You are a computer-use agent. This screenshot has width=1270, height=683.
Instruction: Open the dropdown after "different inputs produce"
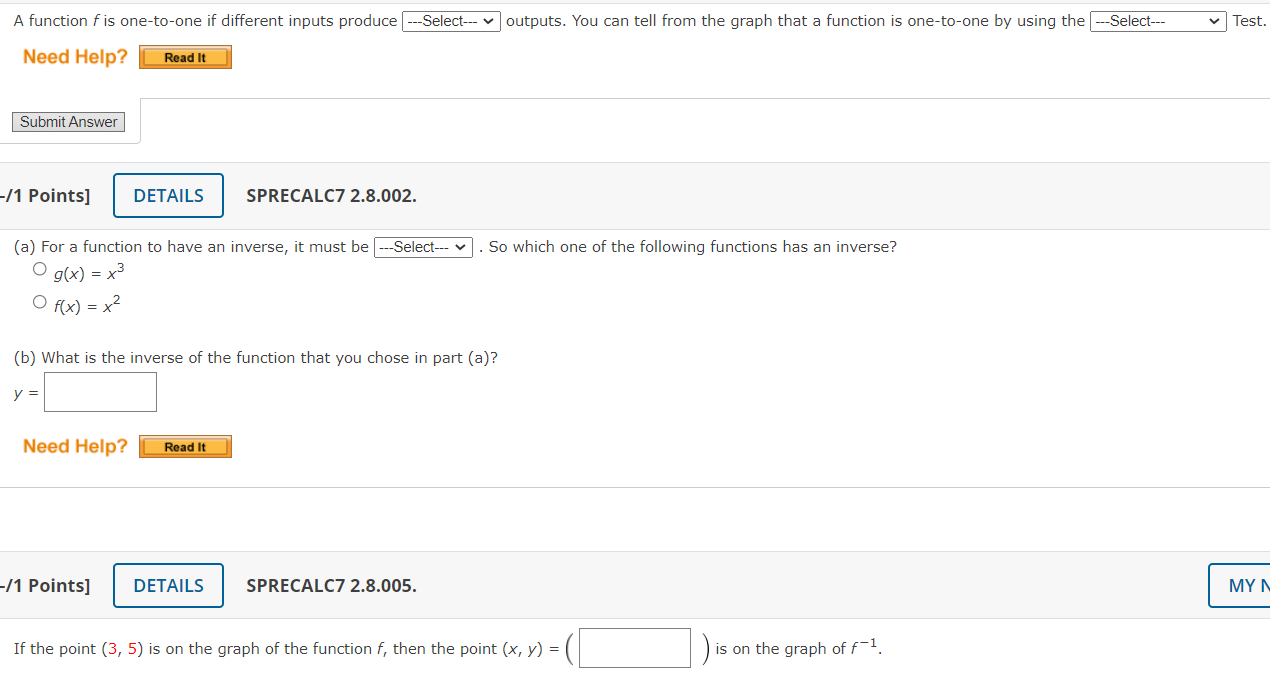point(451,21)
